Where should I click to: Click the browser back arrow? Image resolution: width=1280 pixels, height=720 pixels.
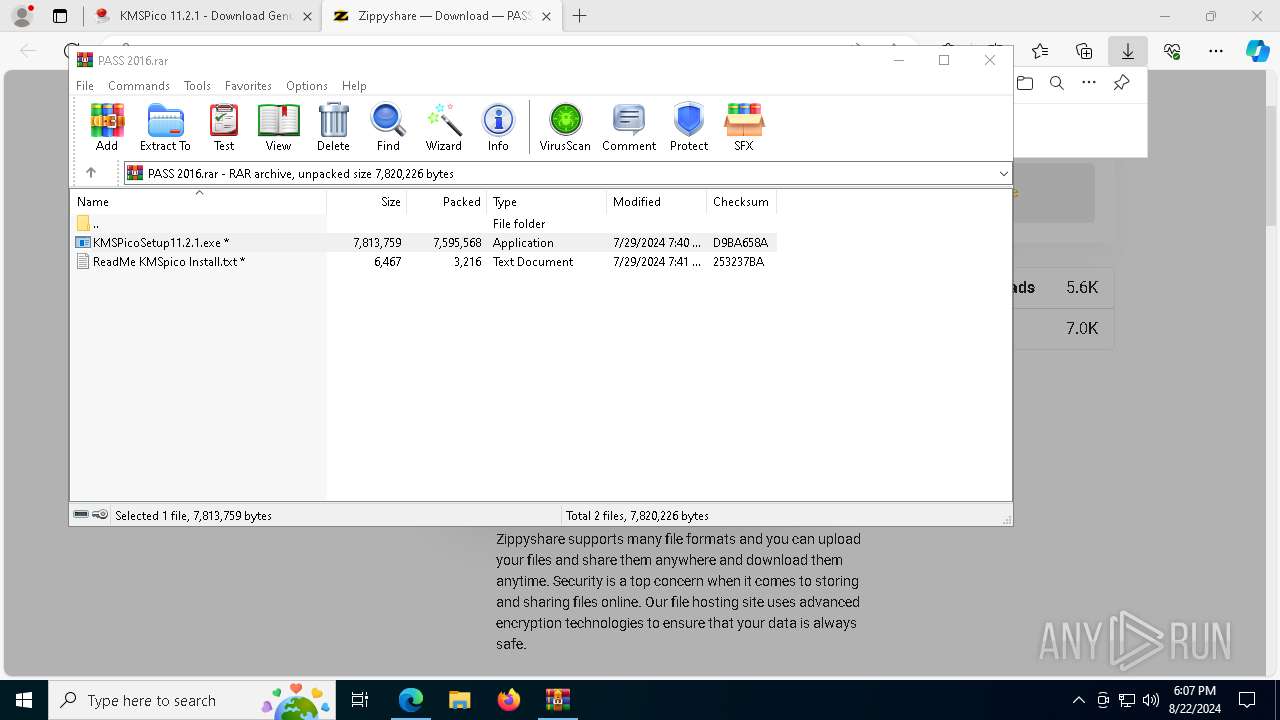(x=28, y=51)
